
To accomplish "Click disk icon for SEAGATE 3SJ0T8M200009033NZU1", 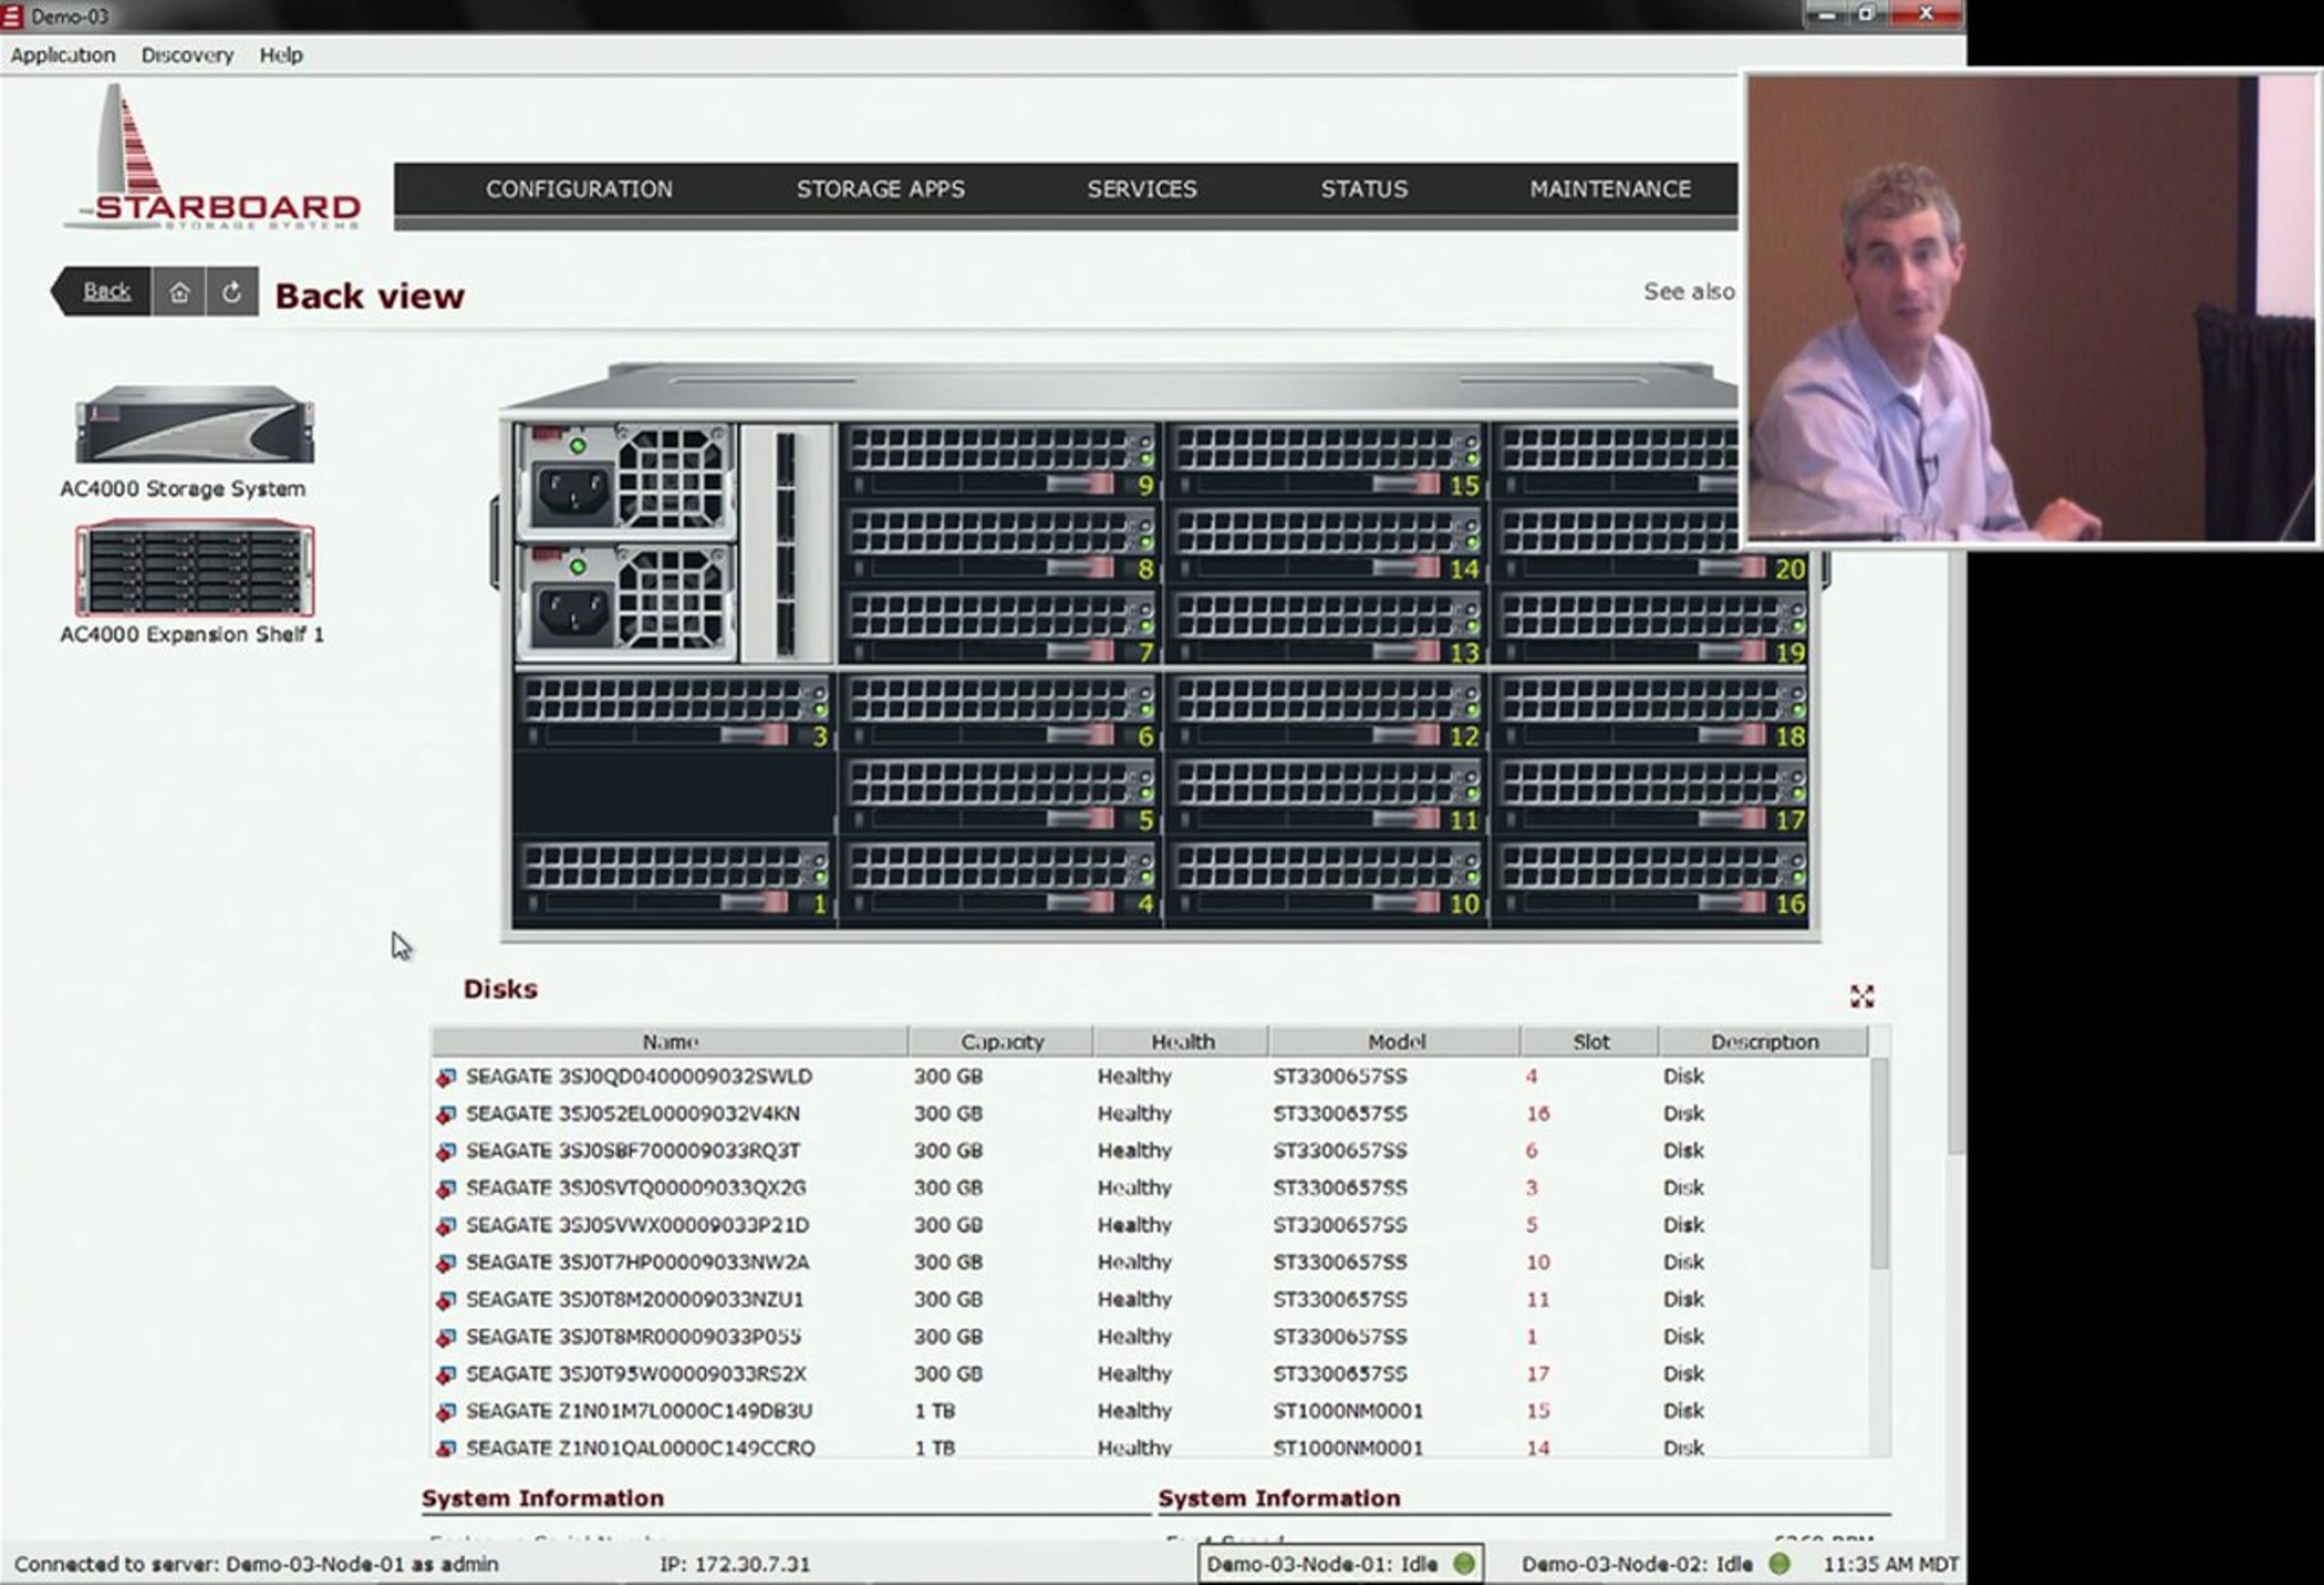I will pos(446,1300).
